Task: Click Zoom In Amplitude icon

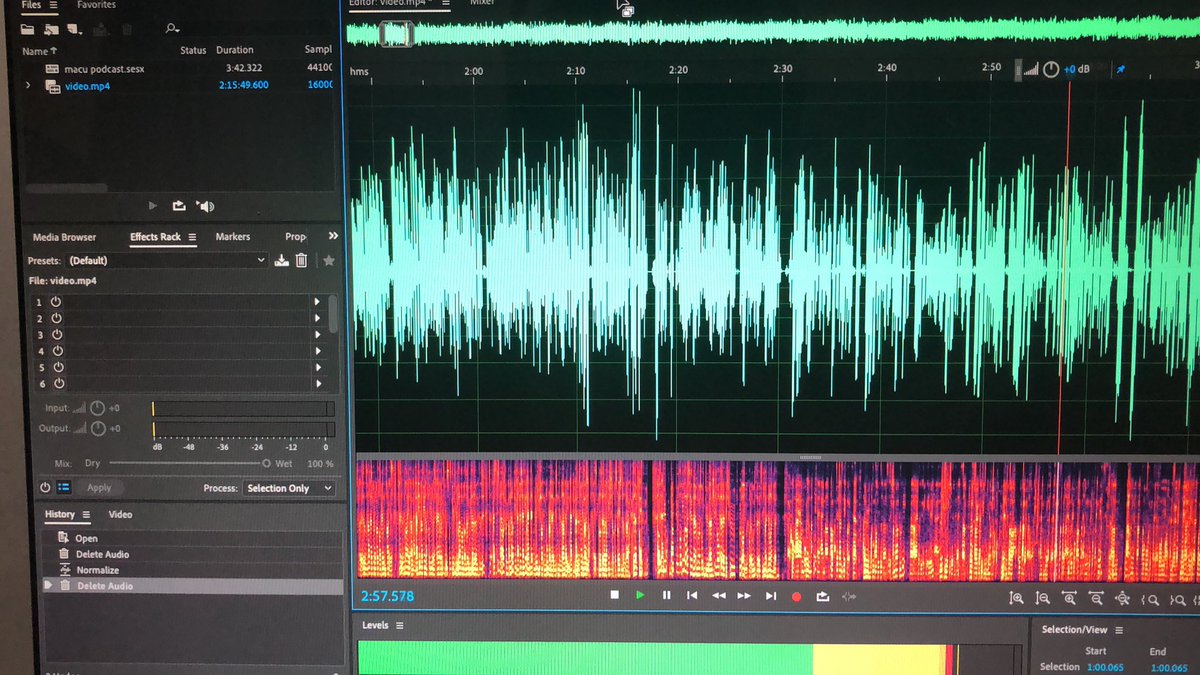Action: tap(1017, 599)
